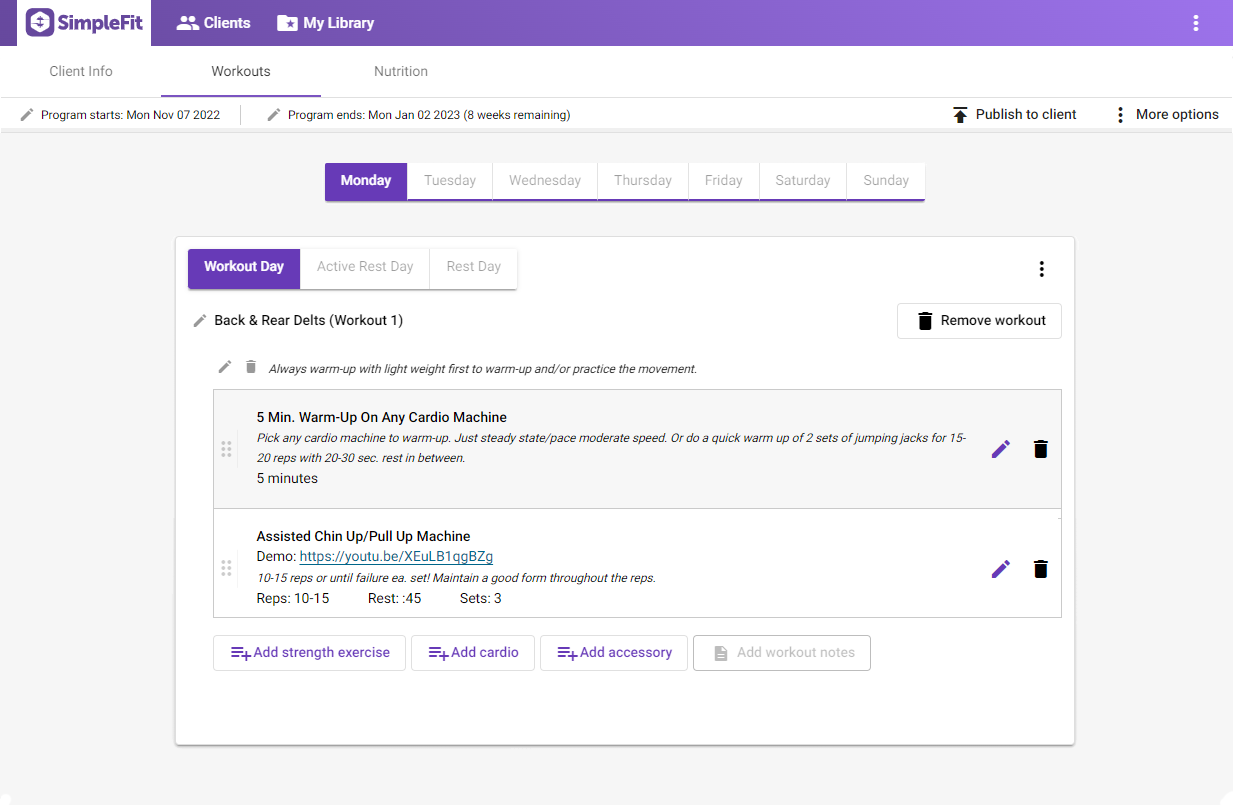Click the SimpleFit logo icon

click(38, 22)
